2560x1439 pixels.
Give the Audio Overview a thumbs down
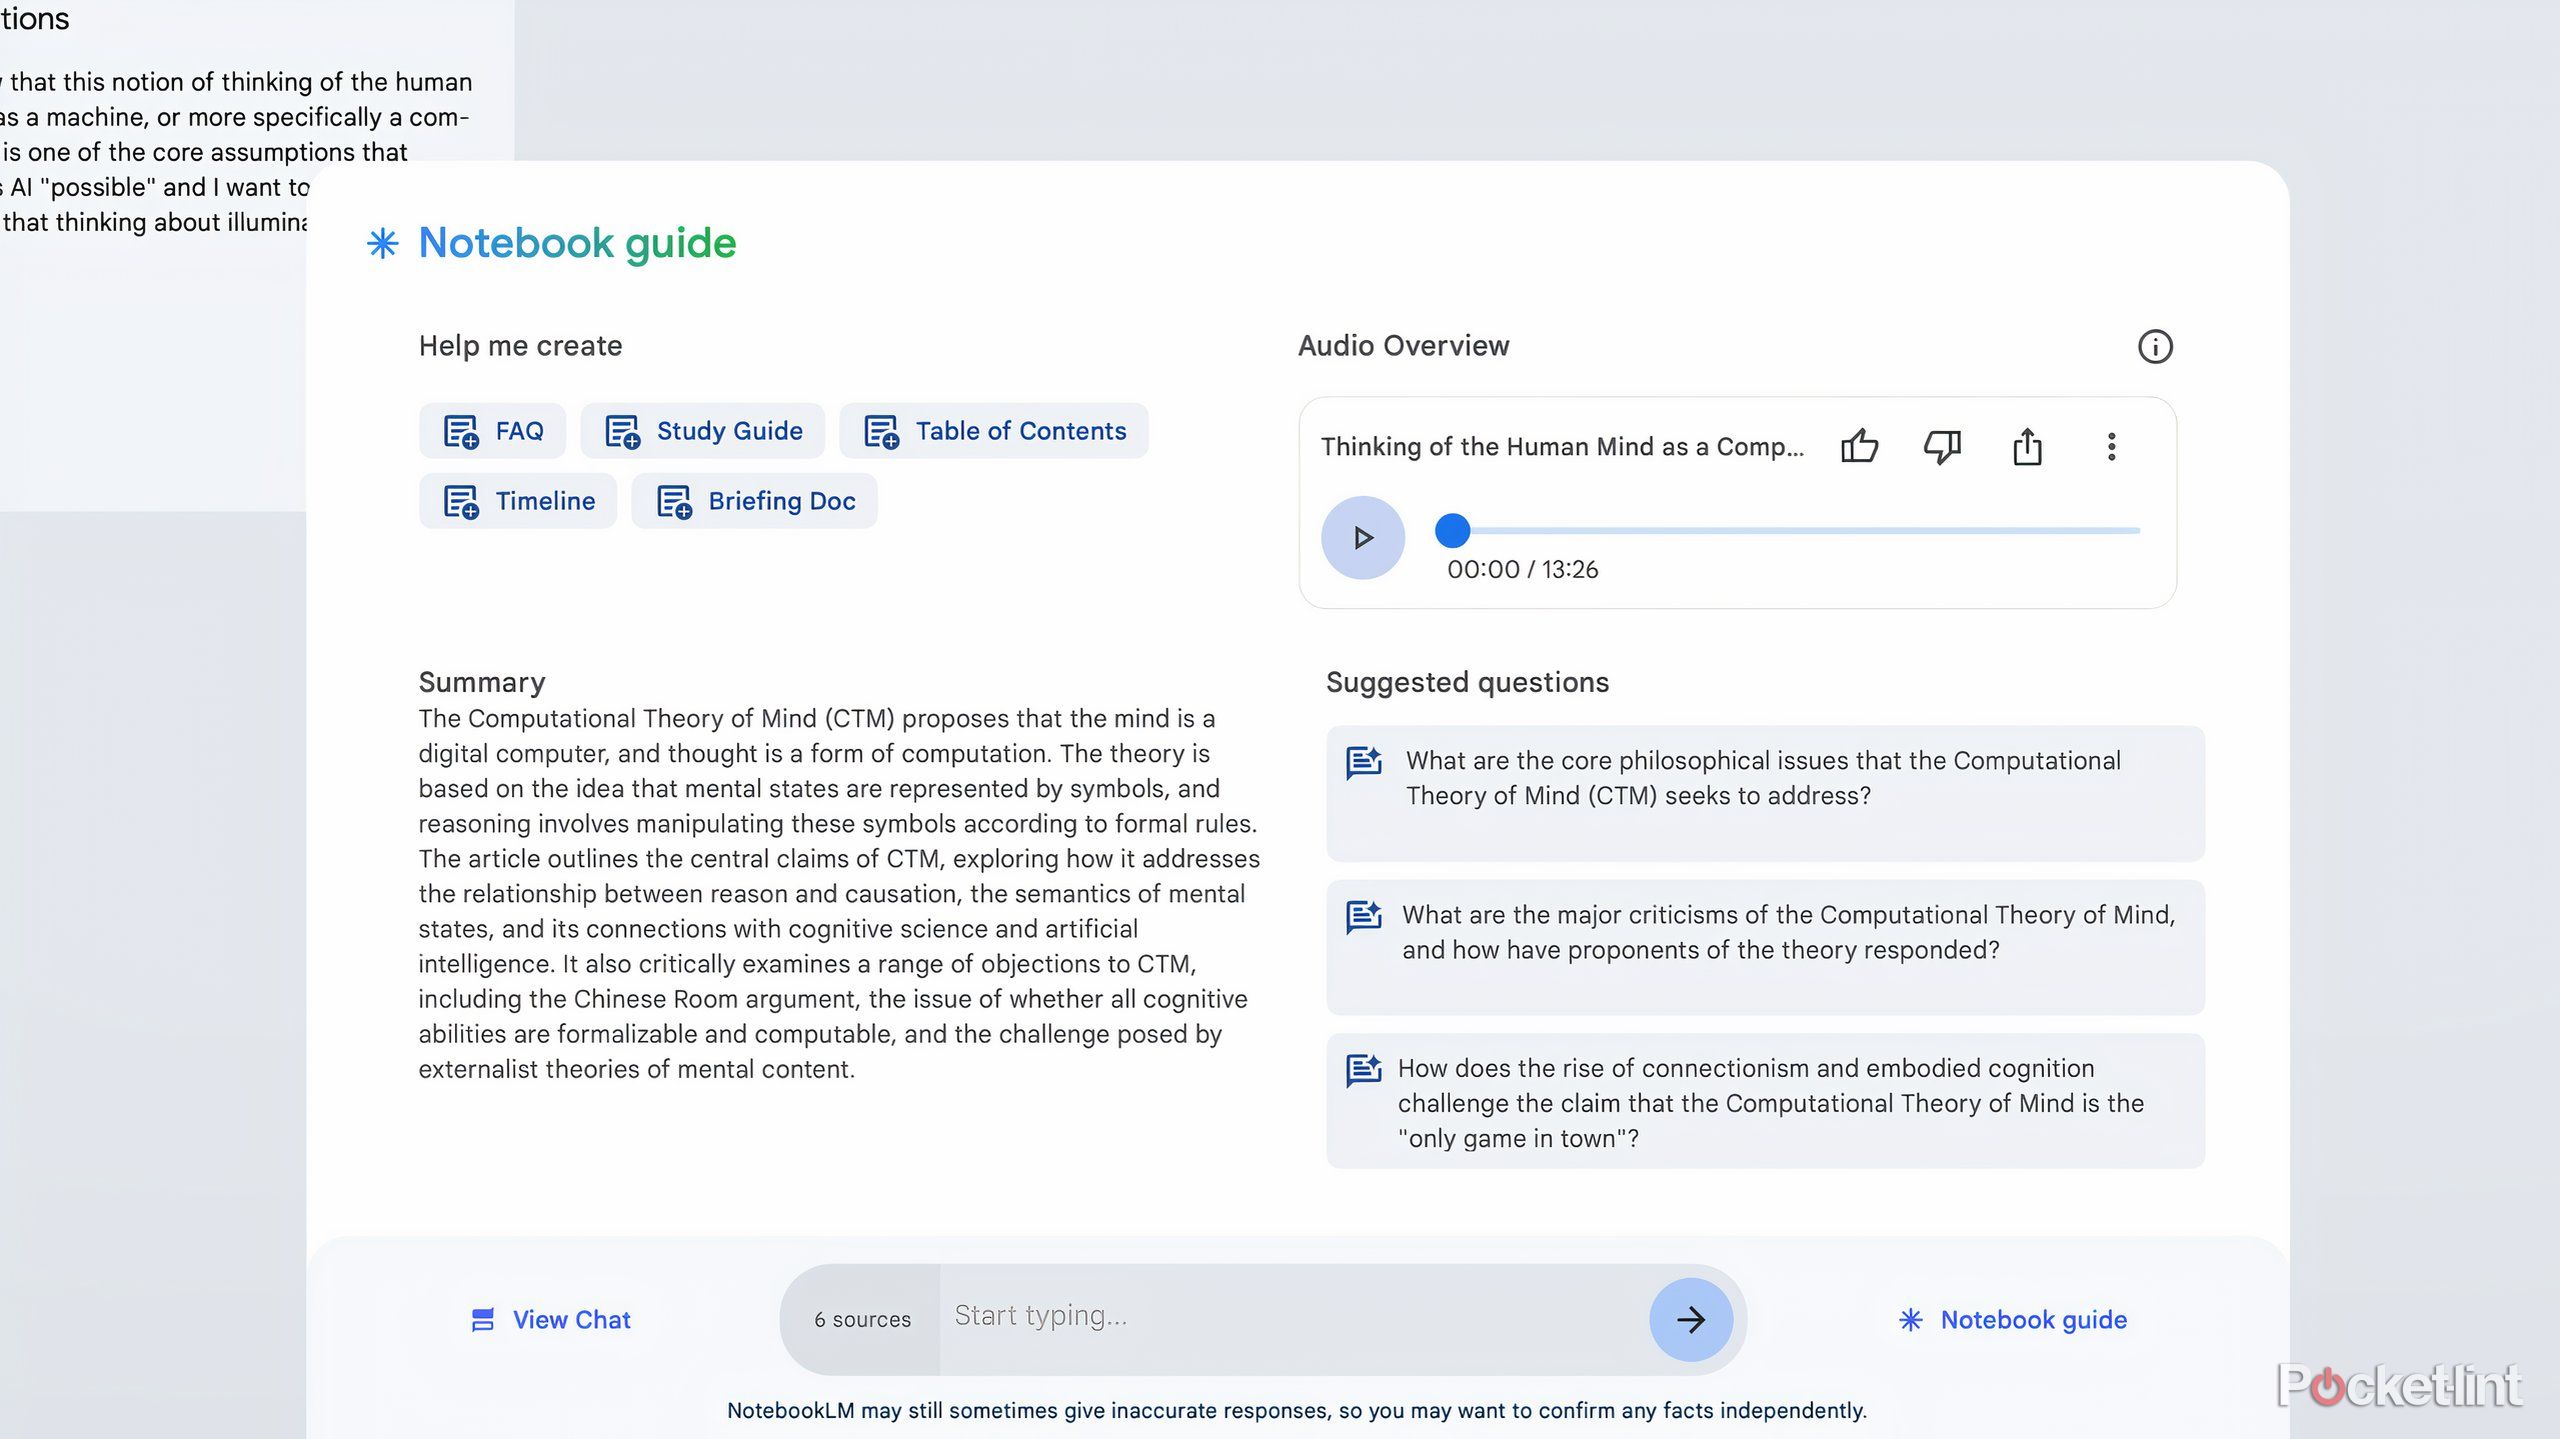[x=1941, y=447]
